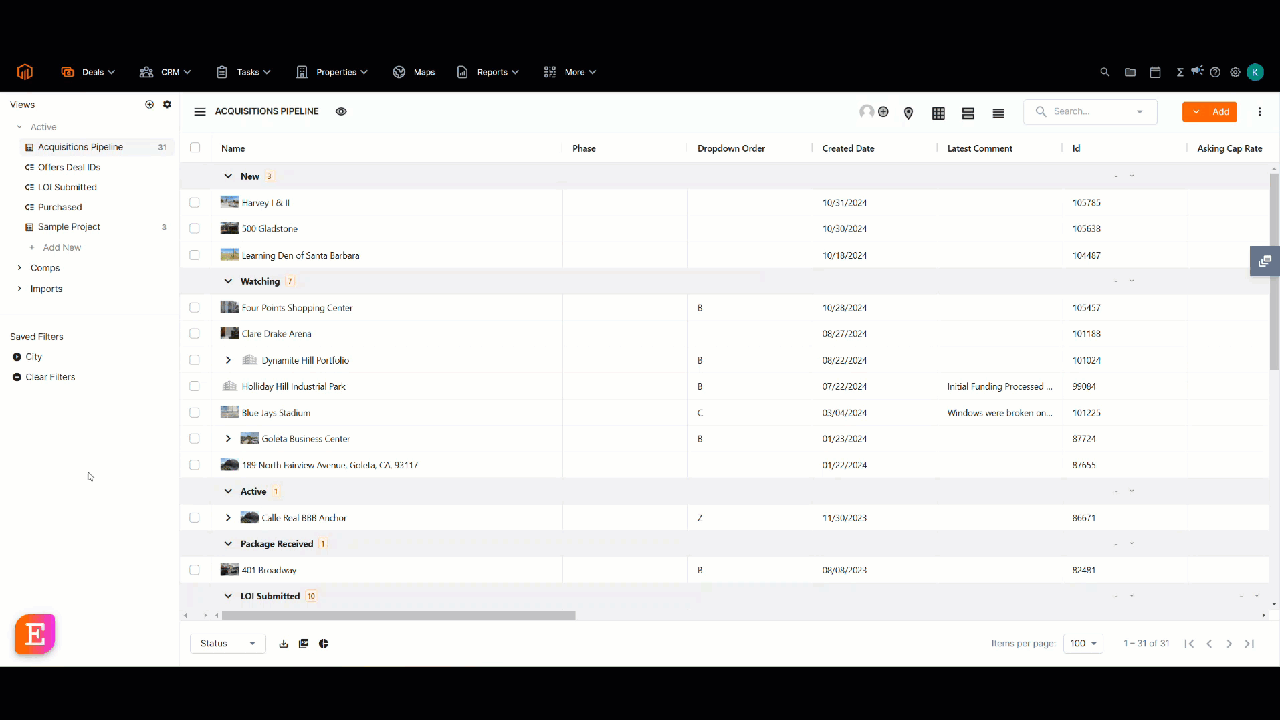This screenshot has height=720, width=1280.
Task: Click the hamburger menu beside Acquisitions Pipeline
Action: 200,112
